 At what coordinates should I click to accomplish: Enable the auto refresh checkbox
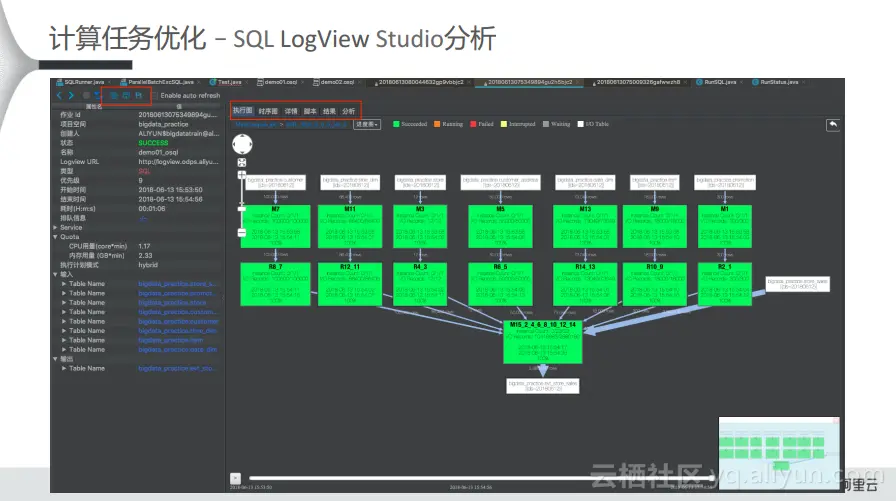point(155,95)
